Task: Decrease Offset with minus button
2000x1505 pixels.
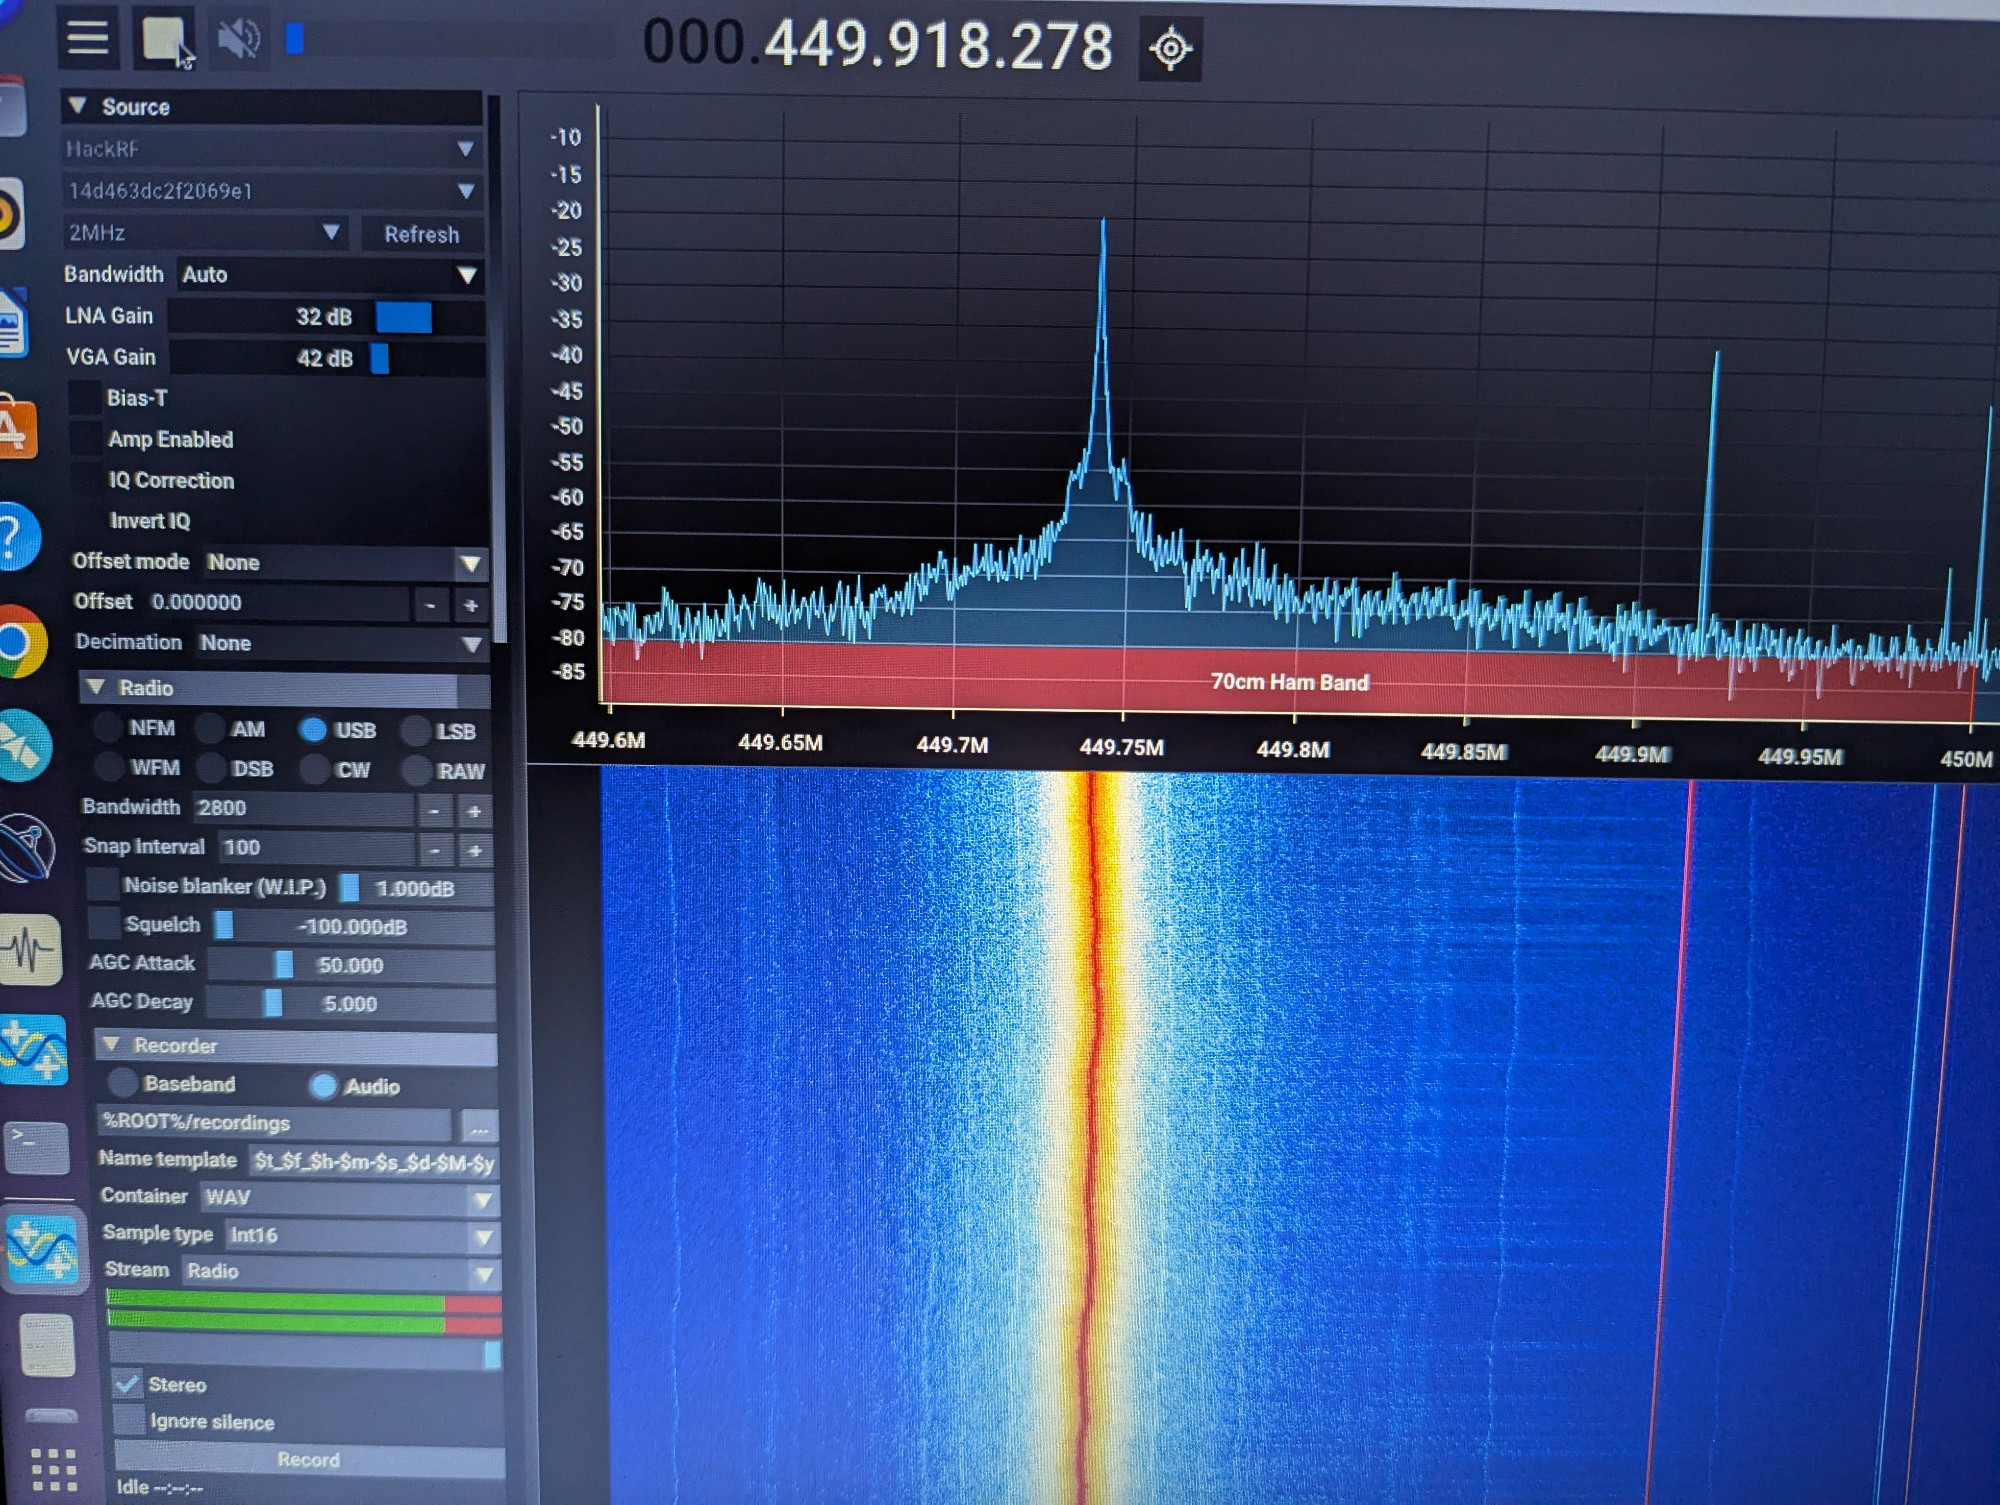Action: (431, 605)
